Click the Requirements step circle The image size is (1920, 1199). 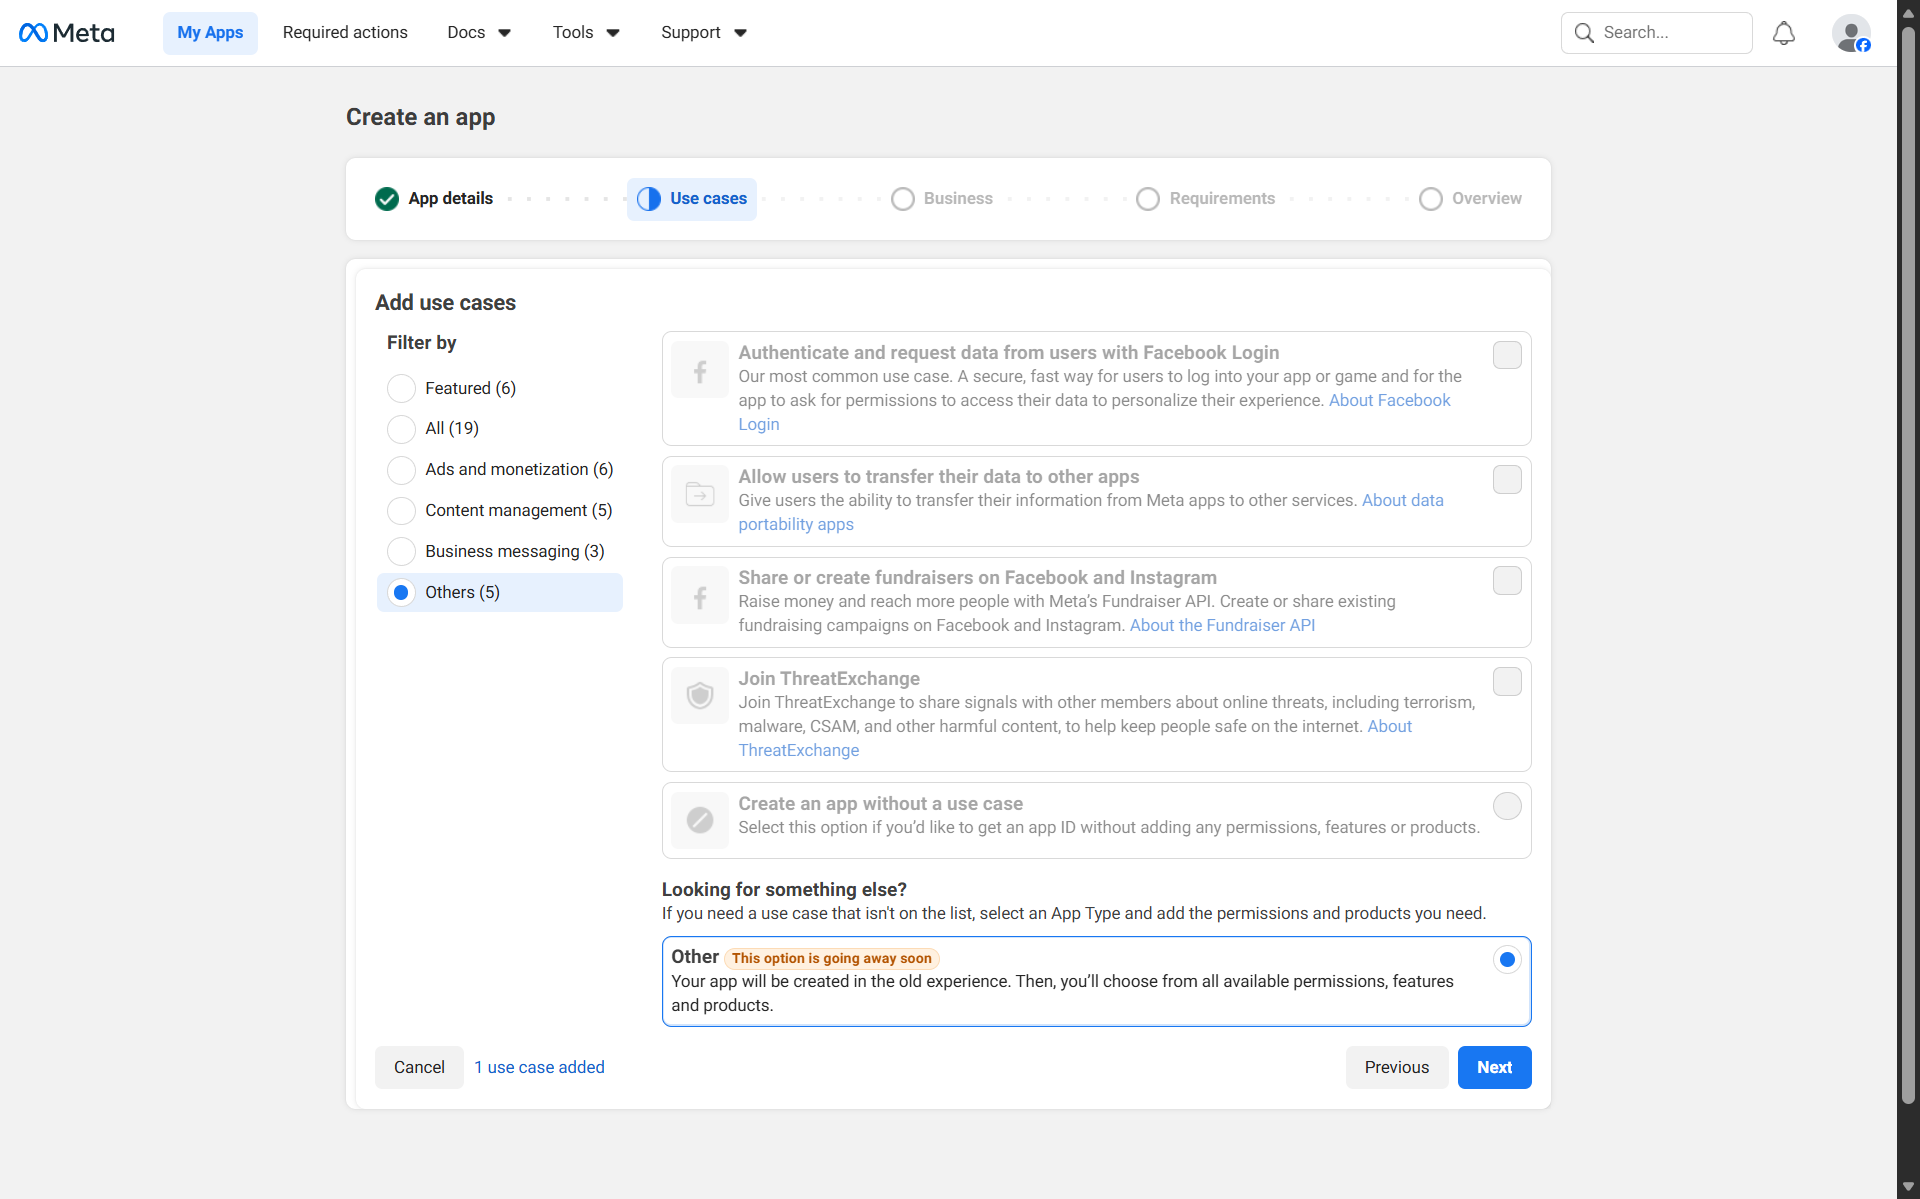[1148, 199]
